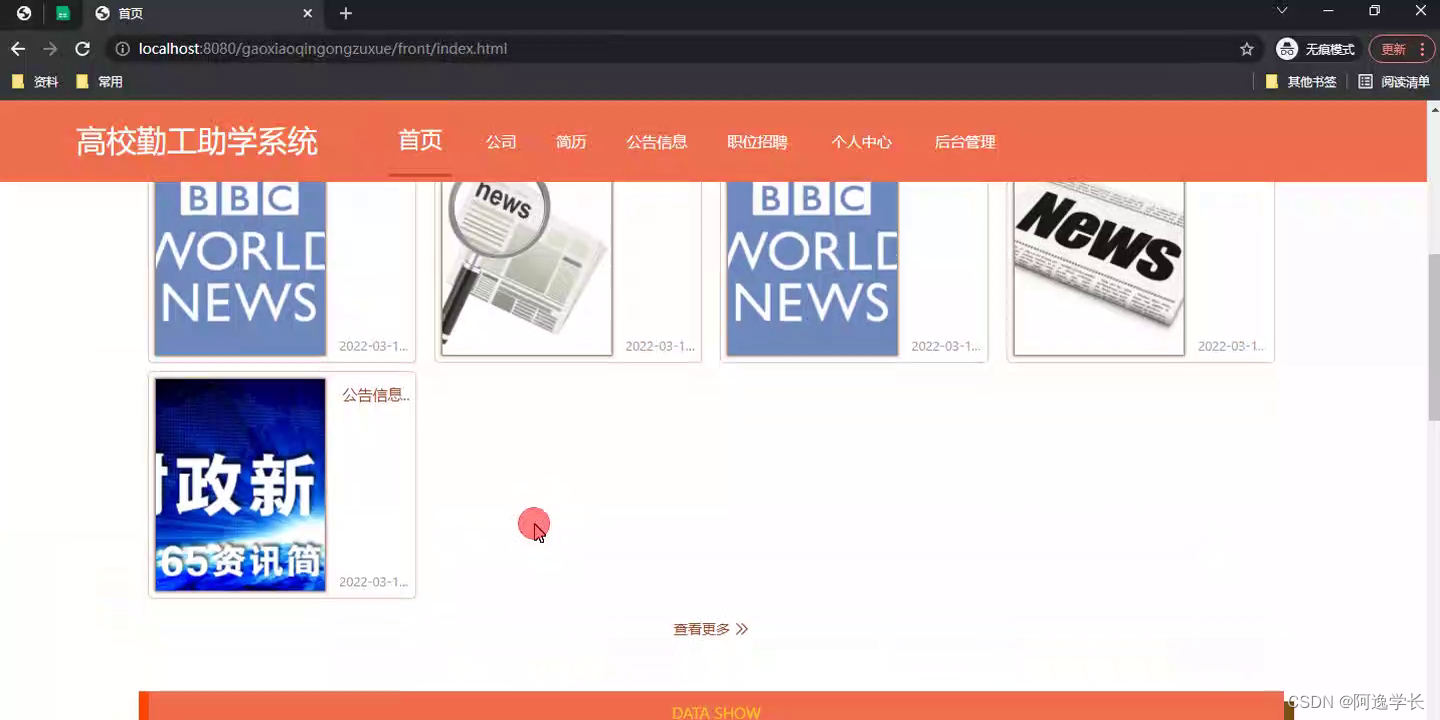1440x720 pixels.
Task: Click the browser forward arrow
Action: (x=50, y=49)
